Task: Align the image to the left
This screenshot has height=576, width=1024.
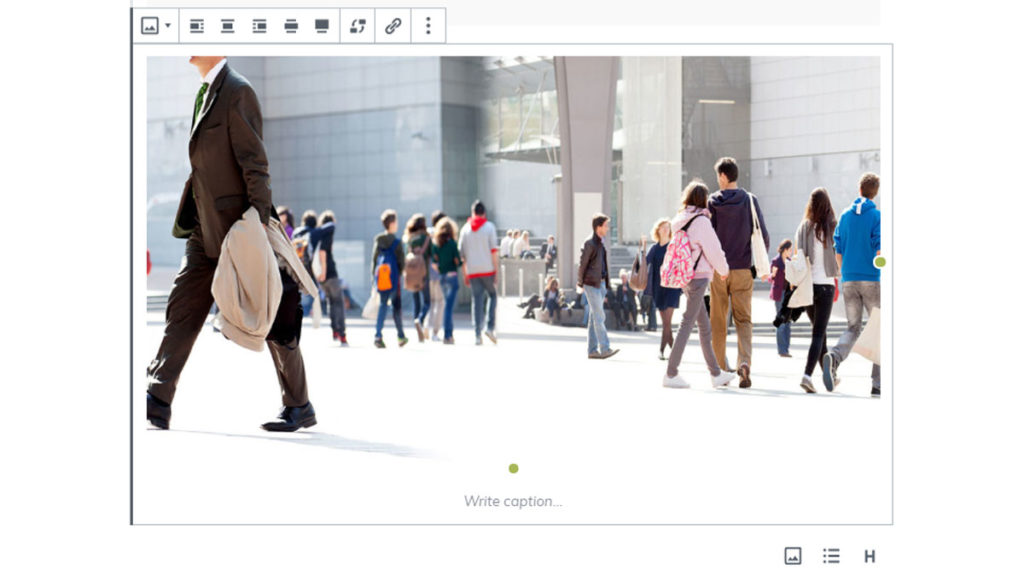Action: tap(197, 26)
